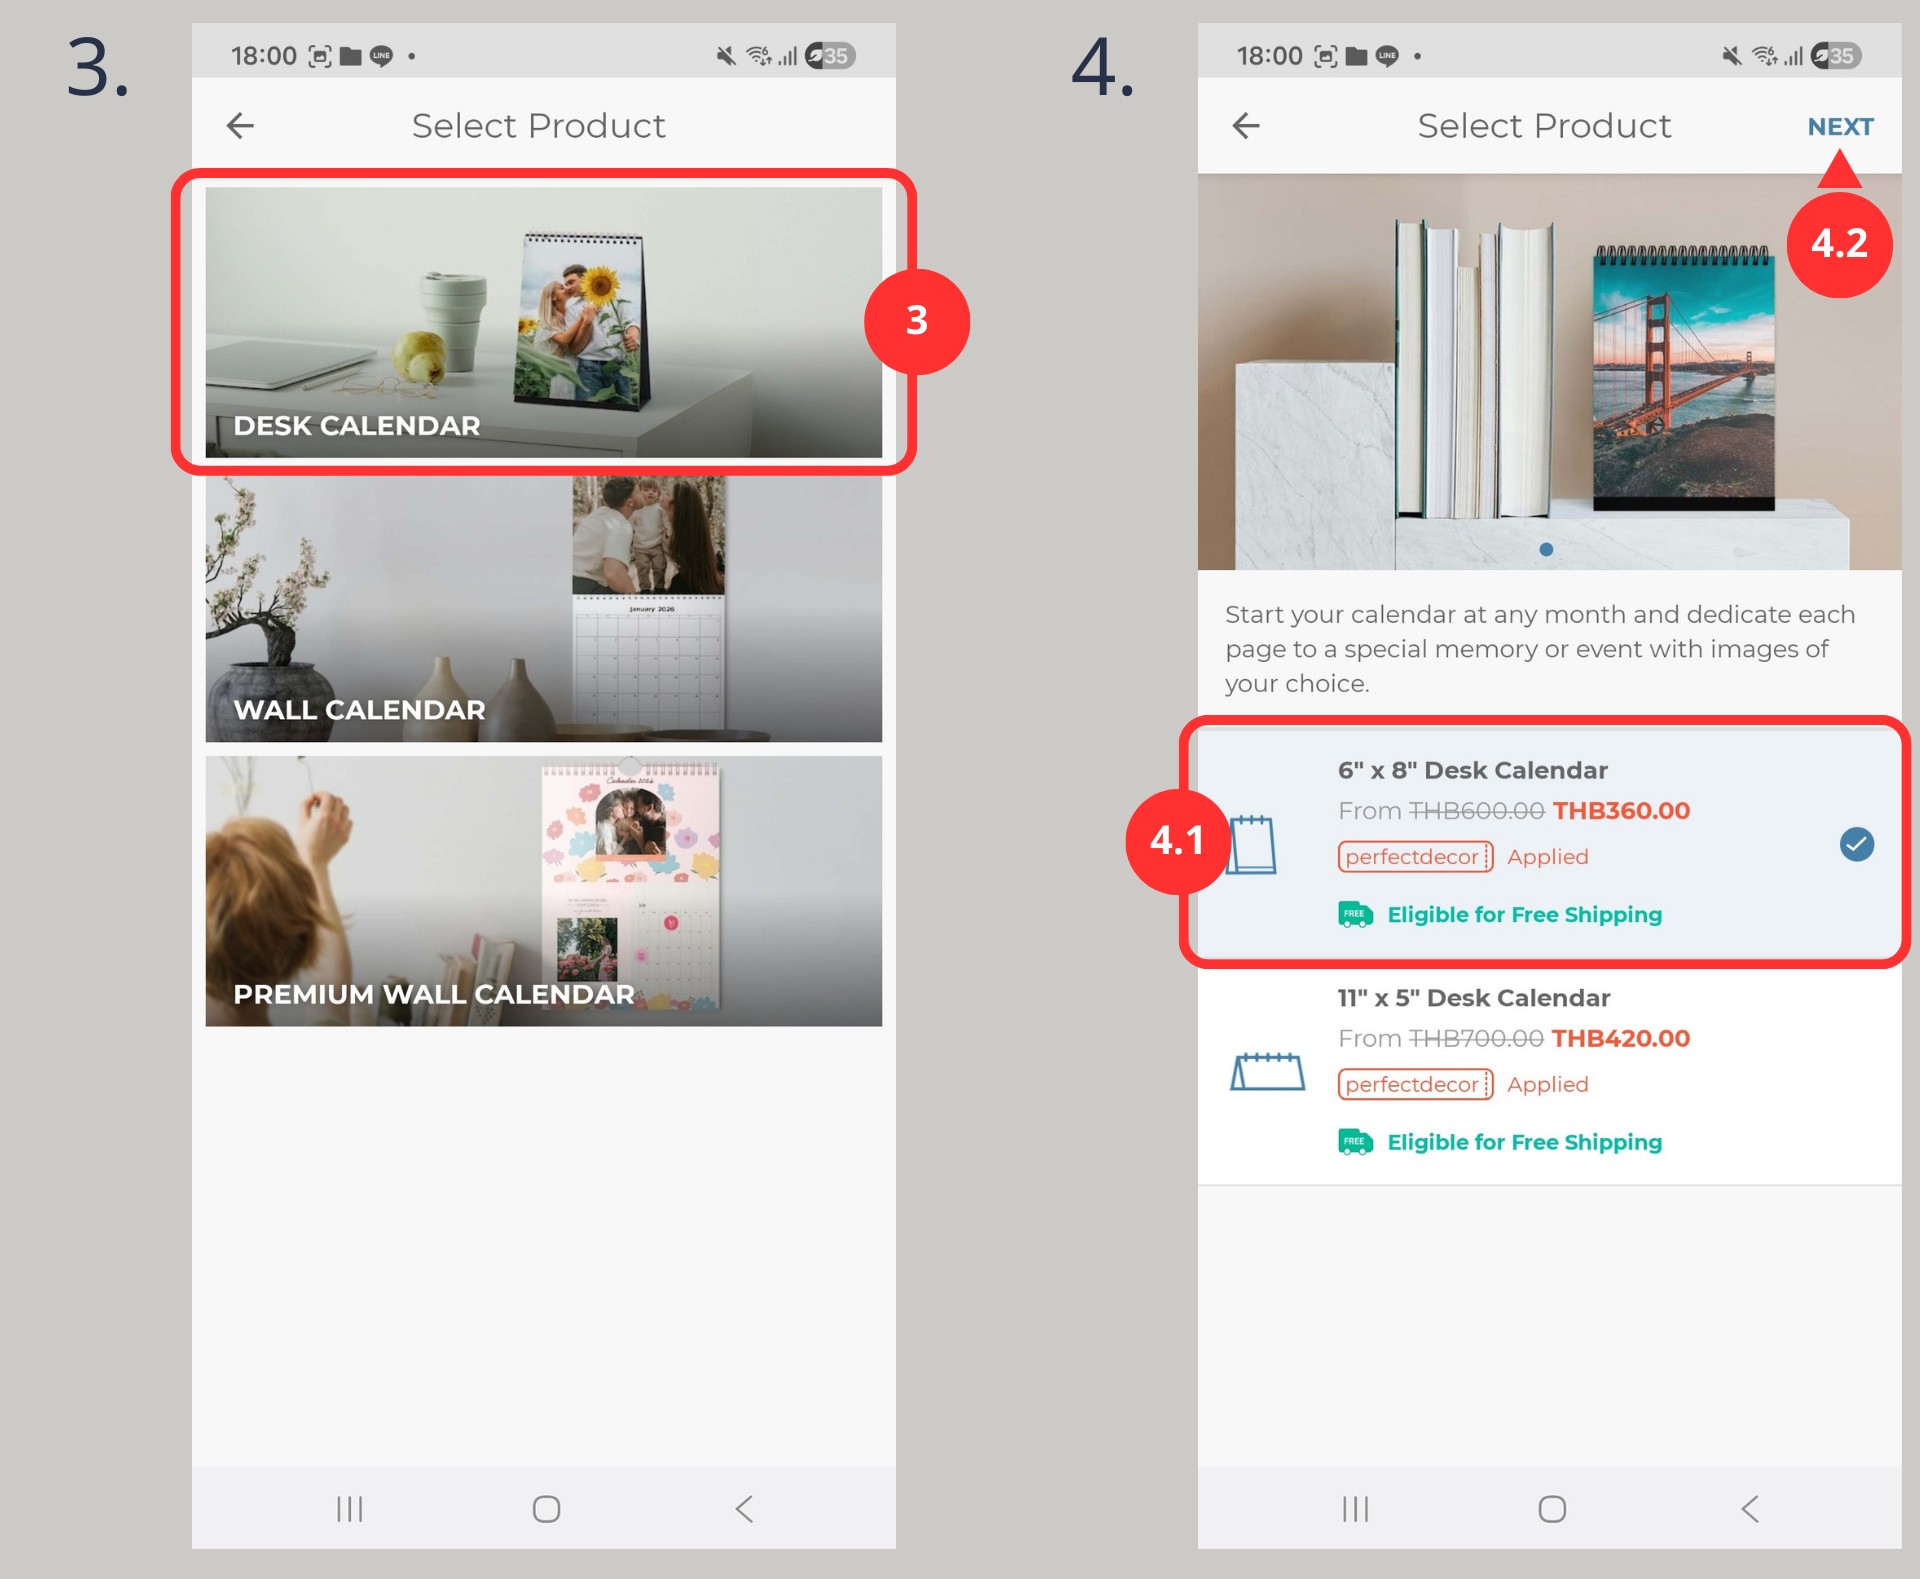1920x1579 pixels.
Task: Tap the carousel page indicator dot
Action: pos(1546,549)
